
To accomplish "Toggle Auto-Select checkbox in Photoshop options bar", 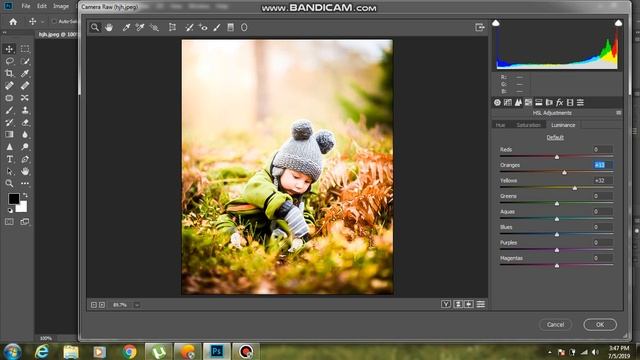I will (x=54, y=22).
